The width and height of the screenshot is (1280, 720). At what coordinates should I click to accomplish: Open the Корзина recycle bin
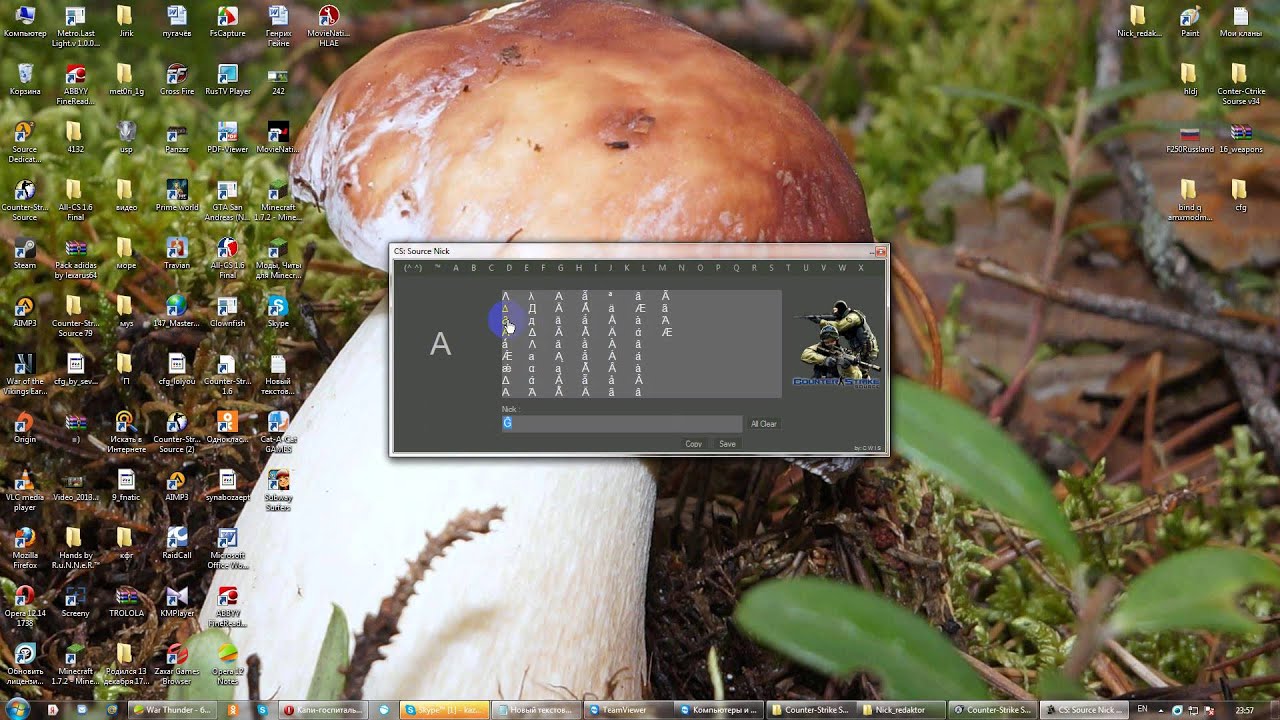25,79
